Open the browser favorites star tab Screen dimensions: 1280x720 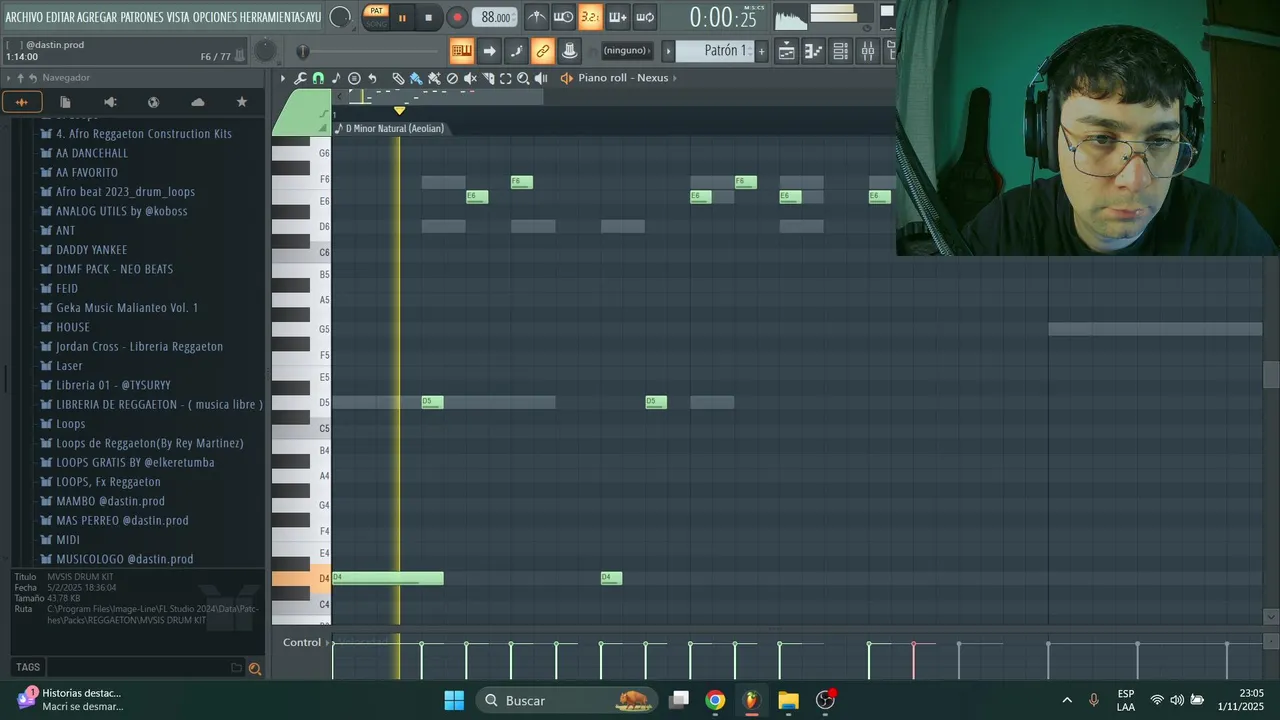(x=241, y=102)
